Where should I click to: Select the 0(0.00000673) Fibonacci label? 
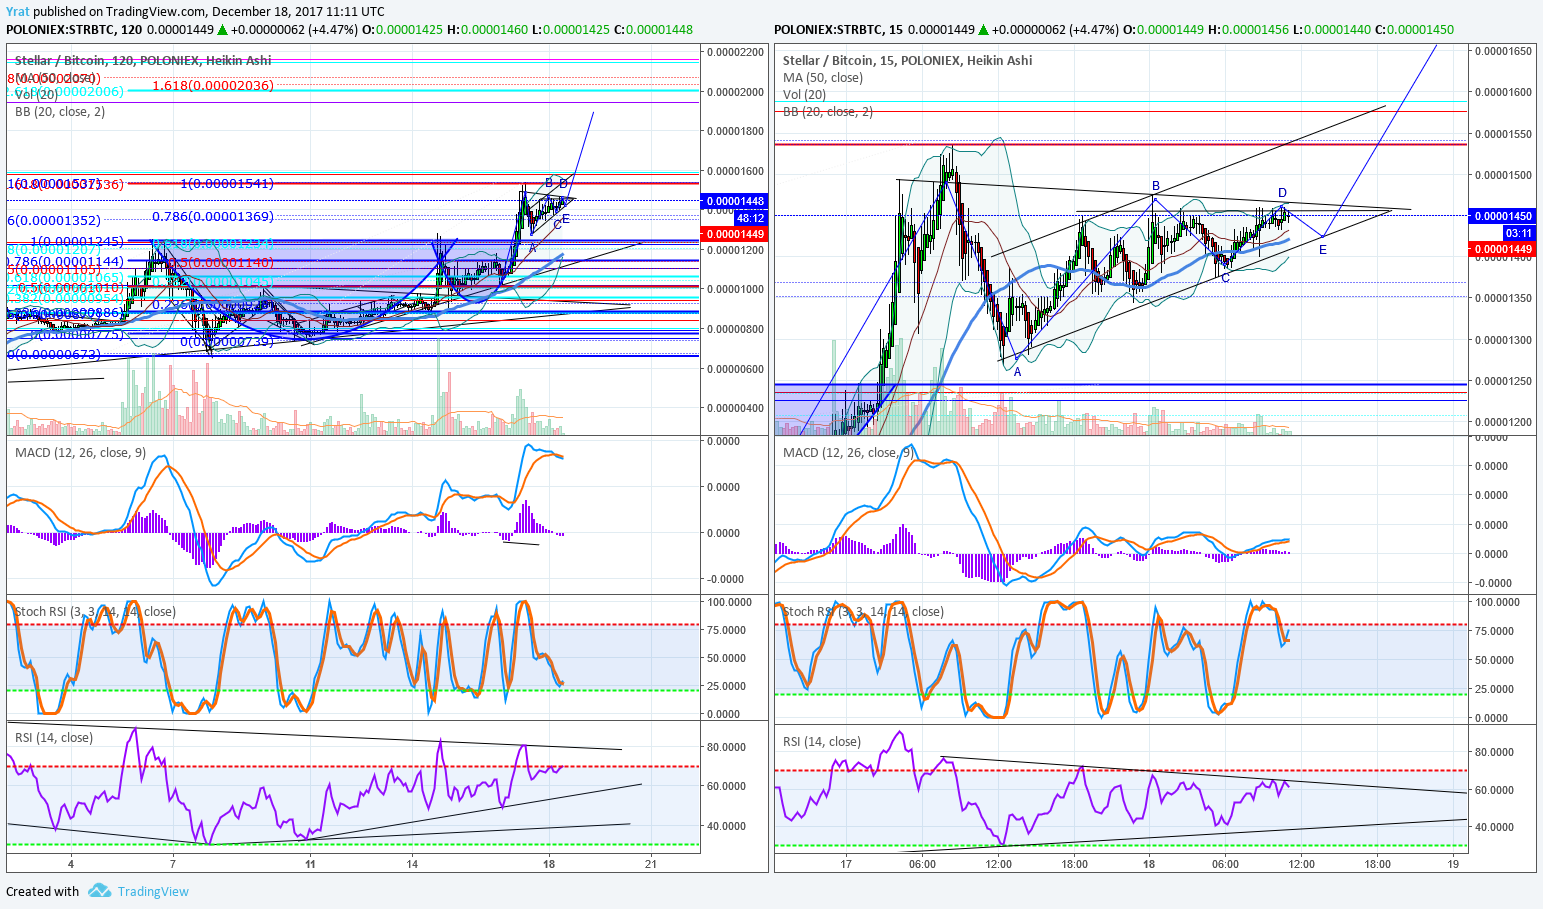click(53, 355)
